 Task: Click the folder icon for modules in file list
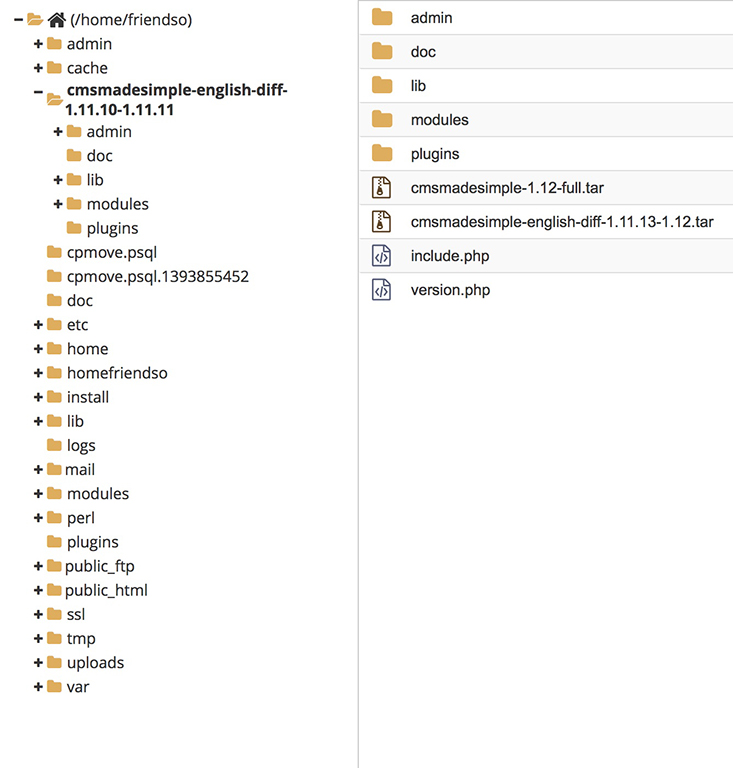click(x=381, y=120)
